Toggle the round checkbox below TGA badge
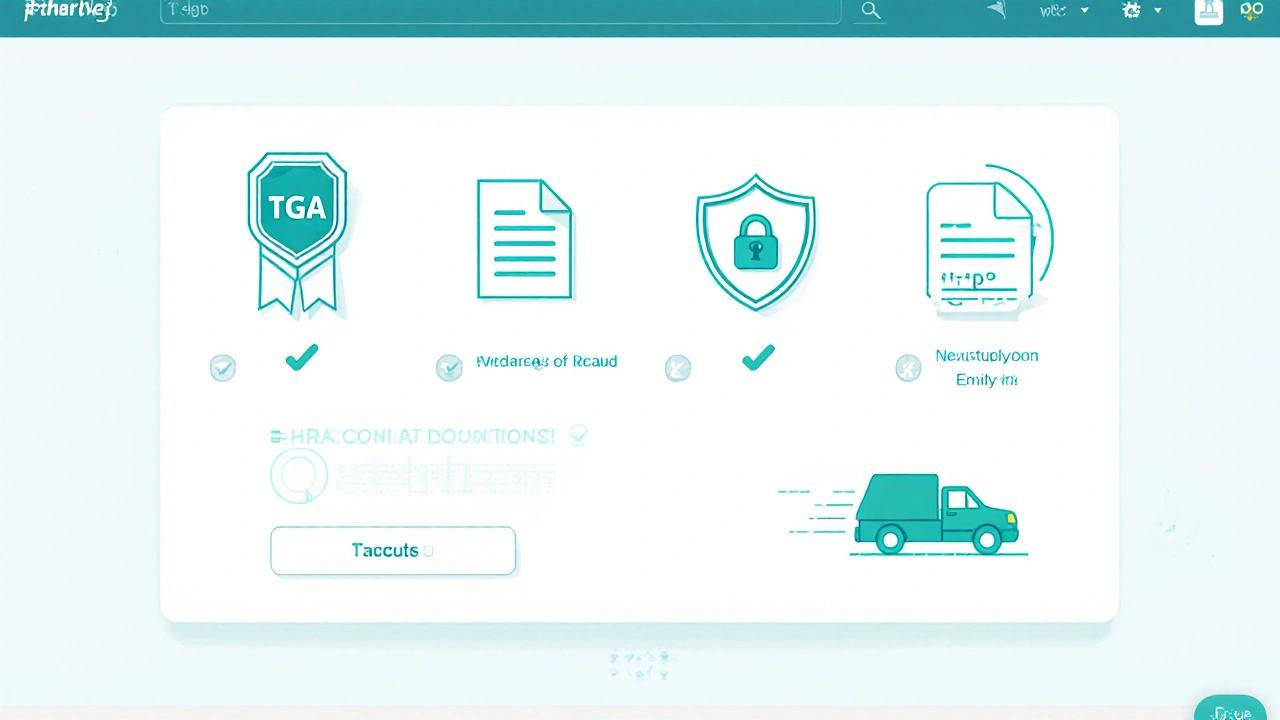Image resolution: width=1280 pixels, height=720 pixels. 222,368
